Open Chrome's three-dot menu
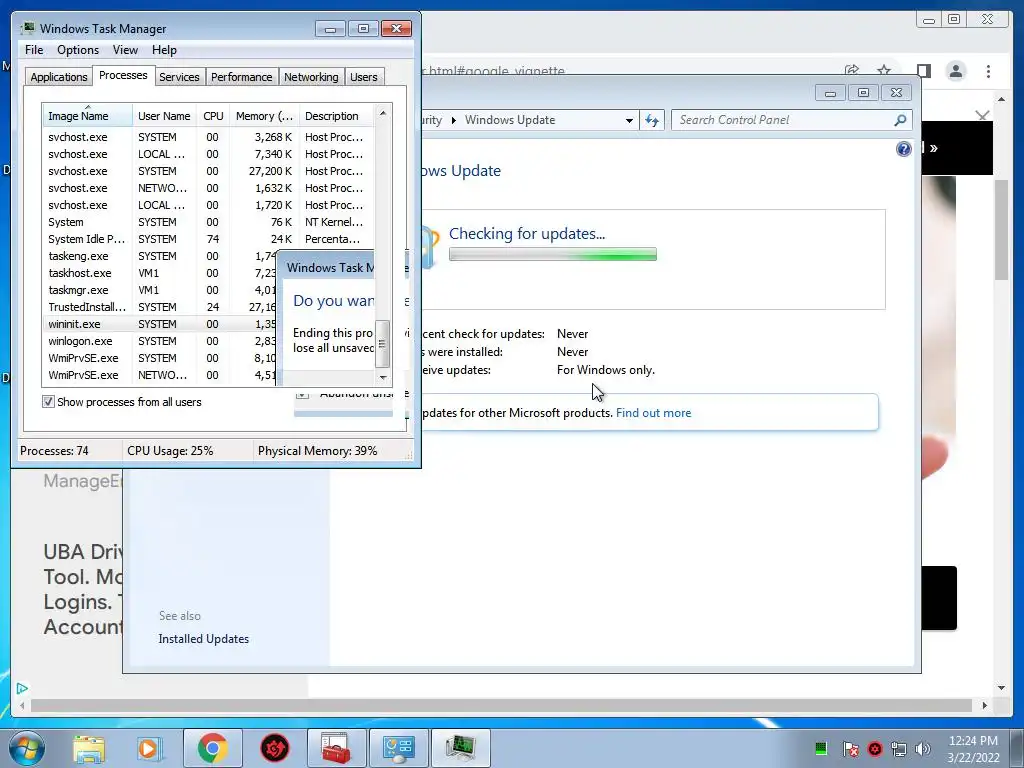Image resolution: width=1024 pixels, height=768 pixels. point(988,71)
